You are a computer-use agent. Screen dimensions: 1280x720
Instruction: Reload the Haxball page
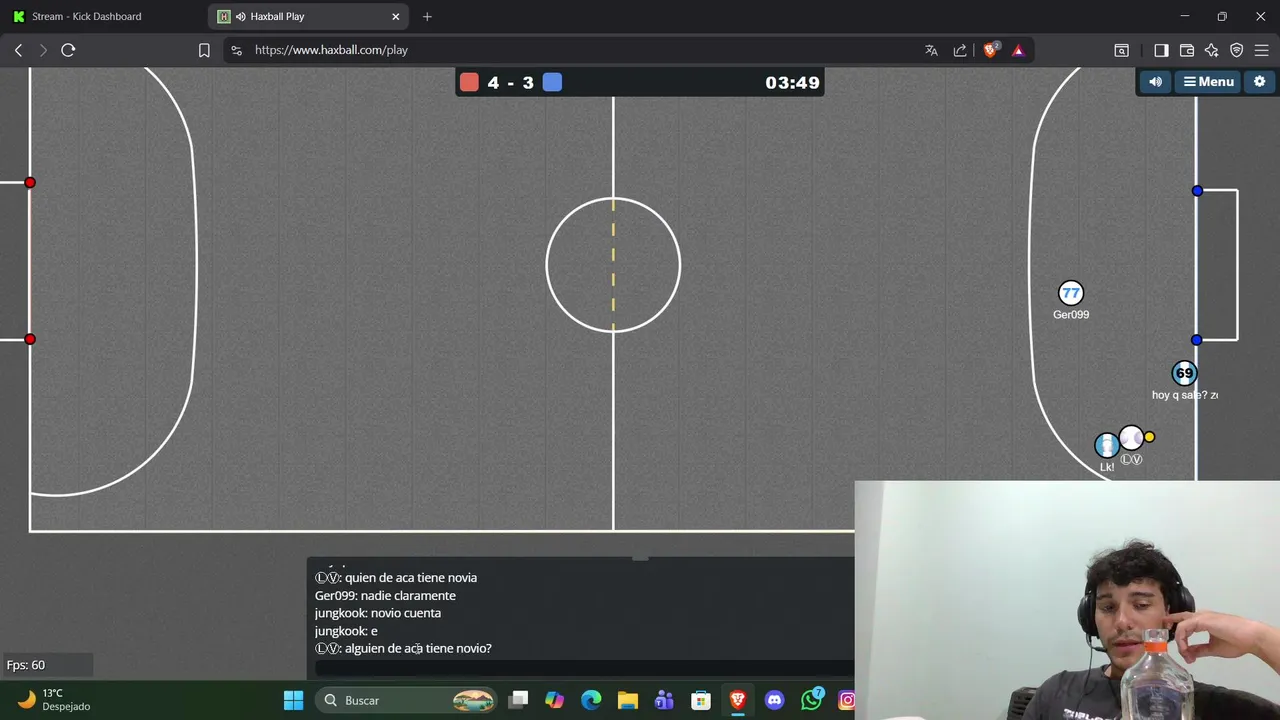coord(68,50)
